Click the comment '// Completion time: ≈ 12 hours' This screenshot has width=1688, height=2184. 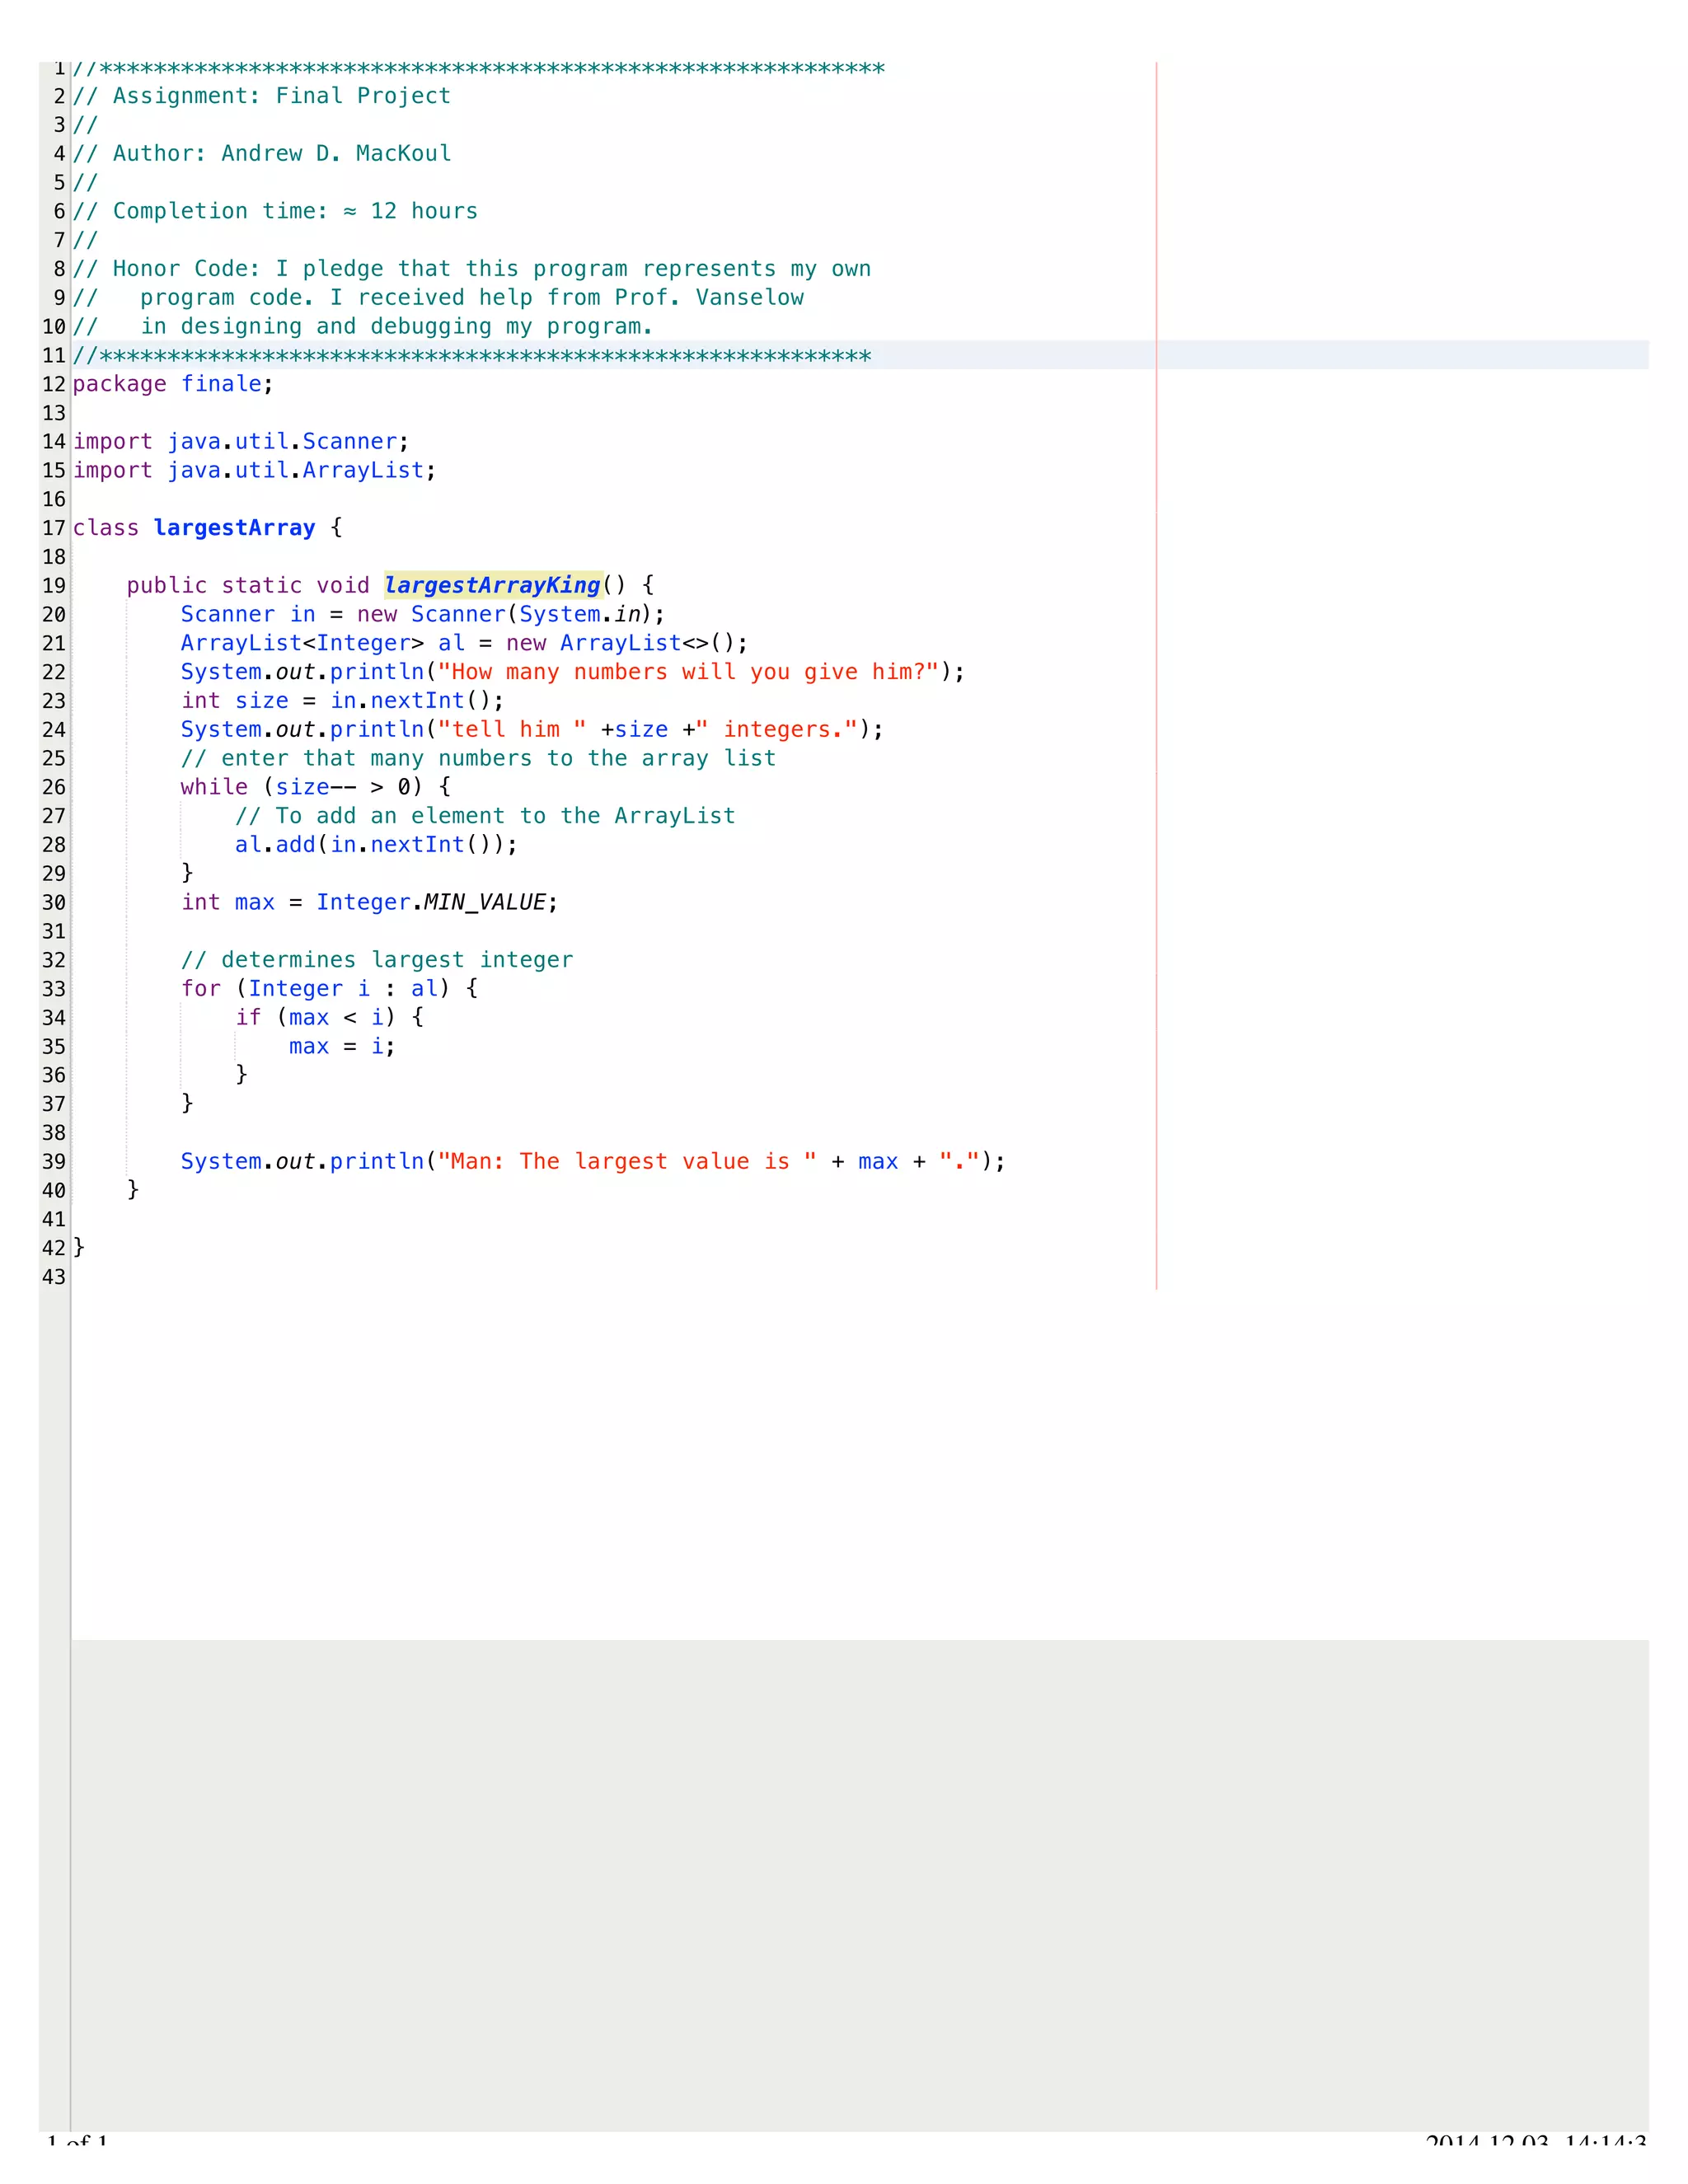(x=275, y=211)
